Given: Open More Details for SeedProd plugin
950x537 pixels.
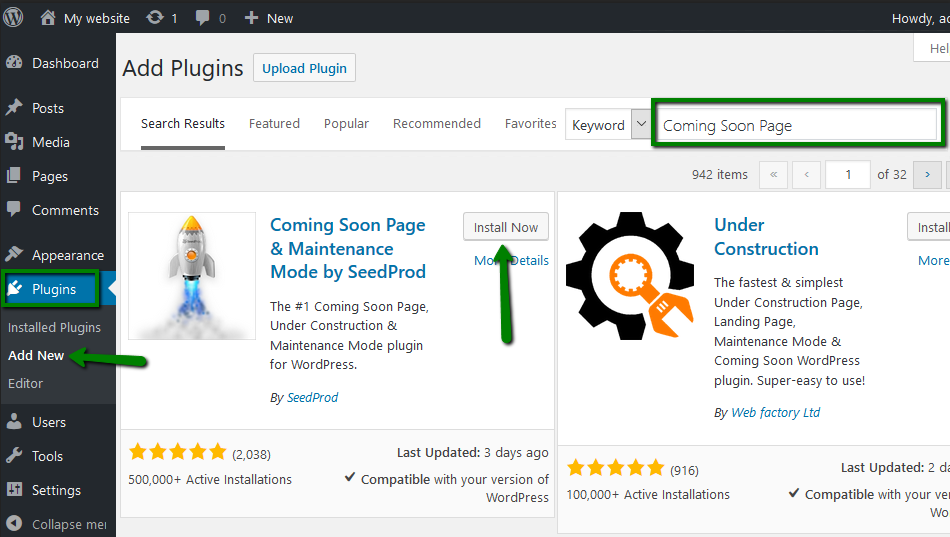Looking at the screenshot, I should [511, 261].
